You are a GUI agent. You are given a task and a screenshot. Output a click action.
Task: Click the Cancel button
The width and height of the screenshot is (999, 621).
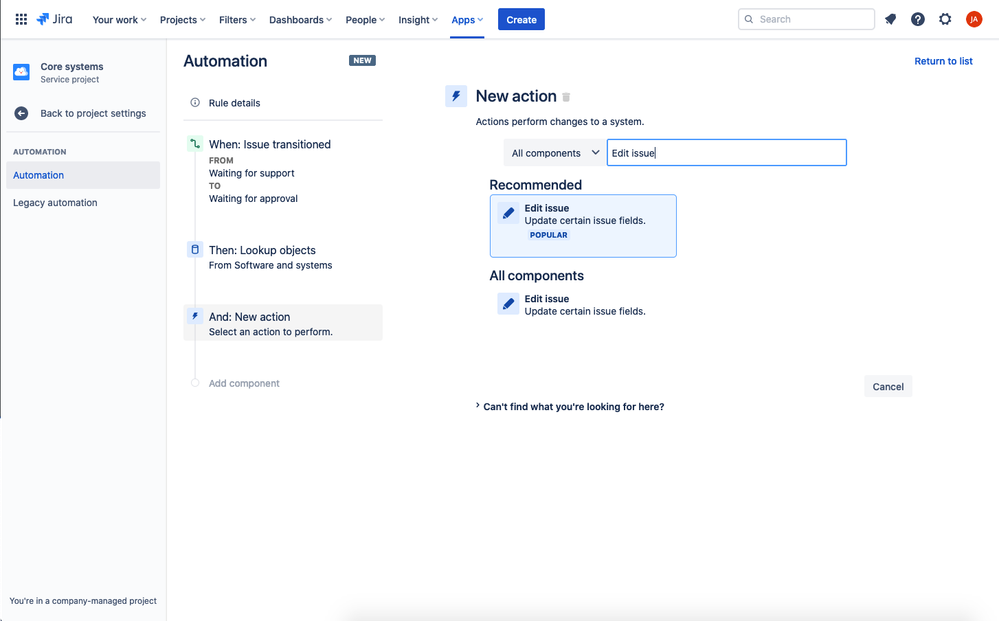point(888,387)
